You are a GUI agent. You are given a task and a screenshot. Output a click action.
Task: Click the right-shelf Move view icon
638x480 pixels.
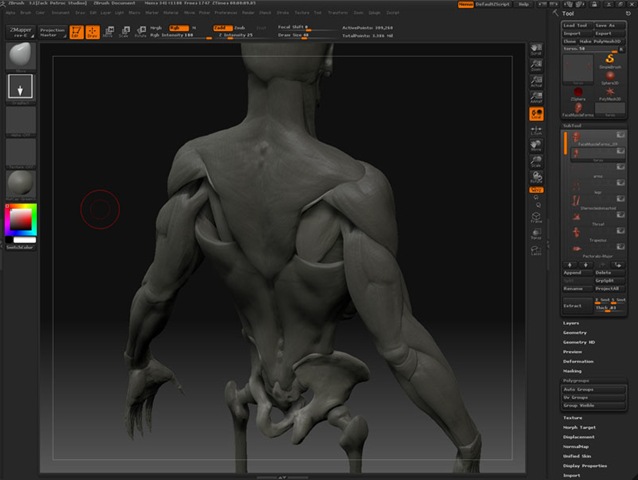(x=536, y=146)
